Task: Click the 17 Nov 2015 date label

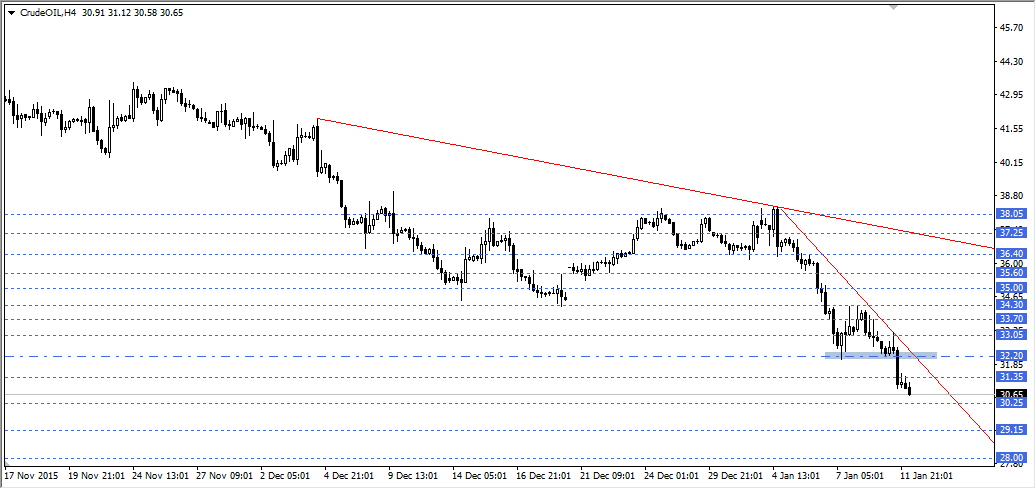Action: (x=32, y=475)
